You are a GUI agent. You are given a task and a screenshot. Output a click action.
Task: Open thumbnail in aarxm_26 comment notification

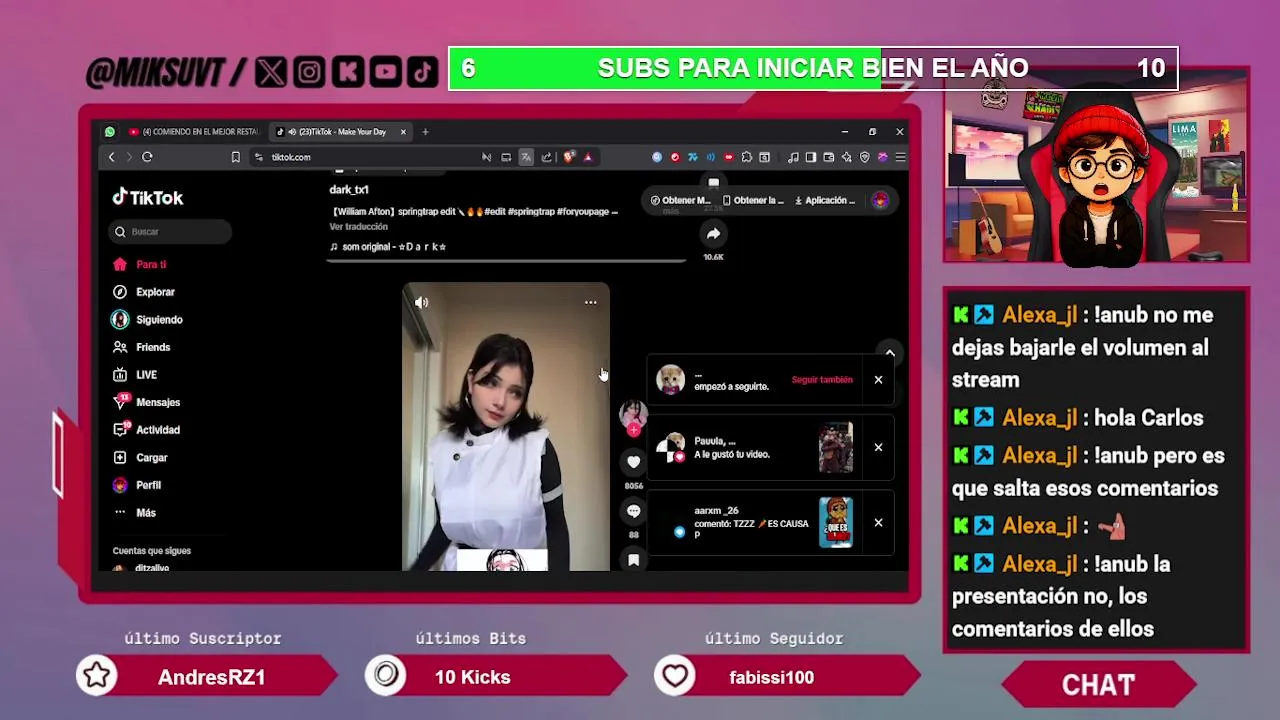point(836,522)
